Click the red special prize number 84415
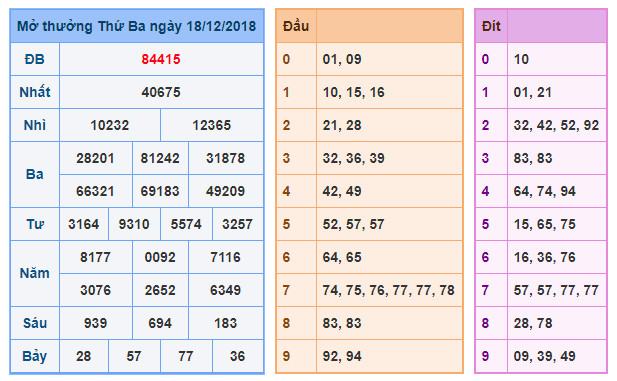This screenshot has height=381, width=617. (x=161, y=59)
